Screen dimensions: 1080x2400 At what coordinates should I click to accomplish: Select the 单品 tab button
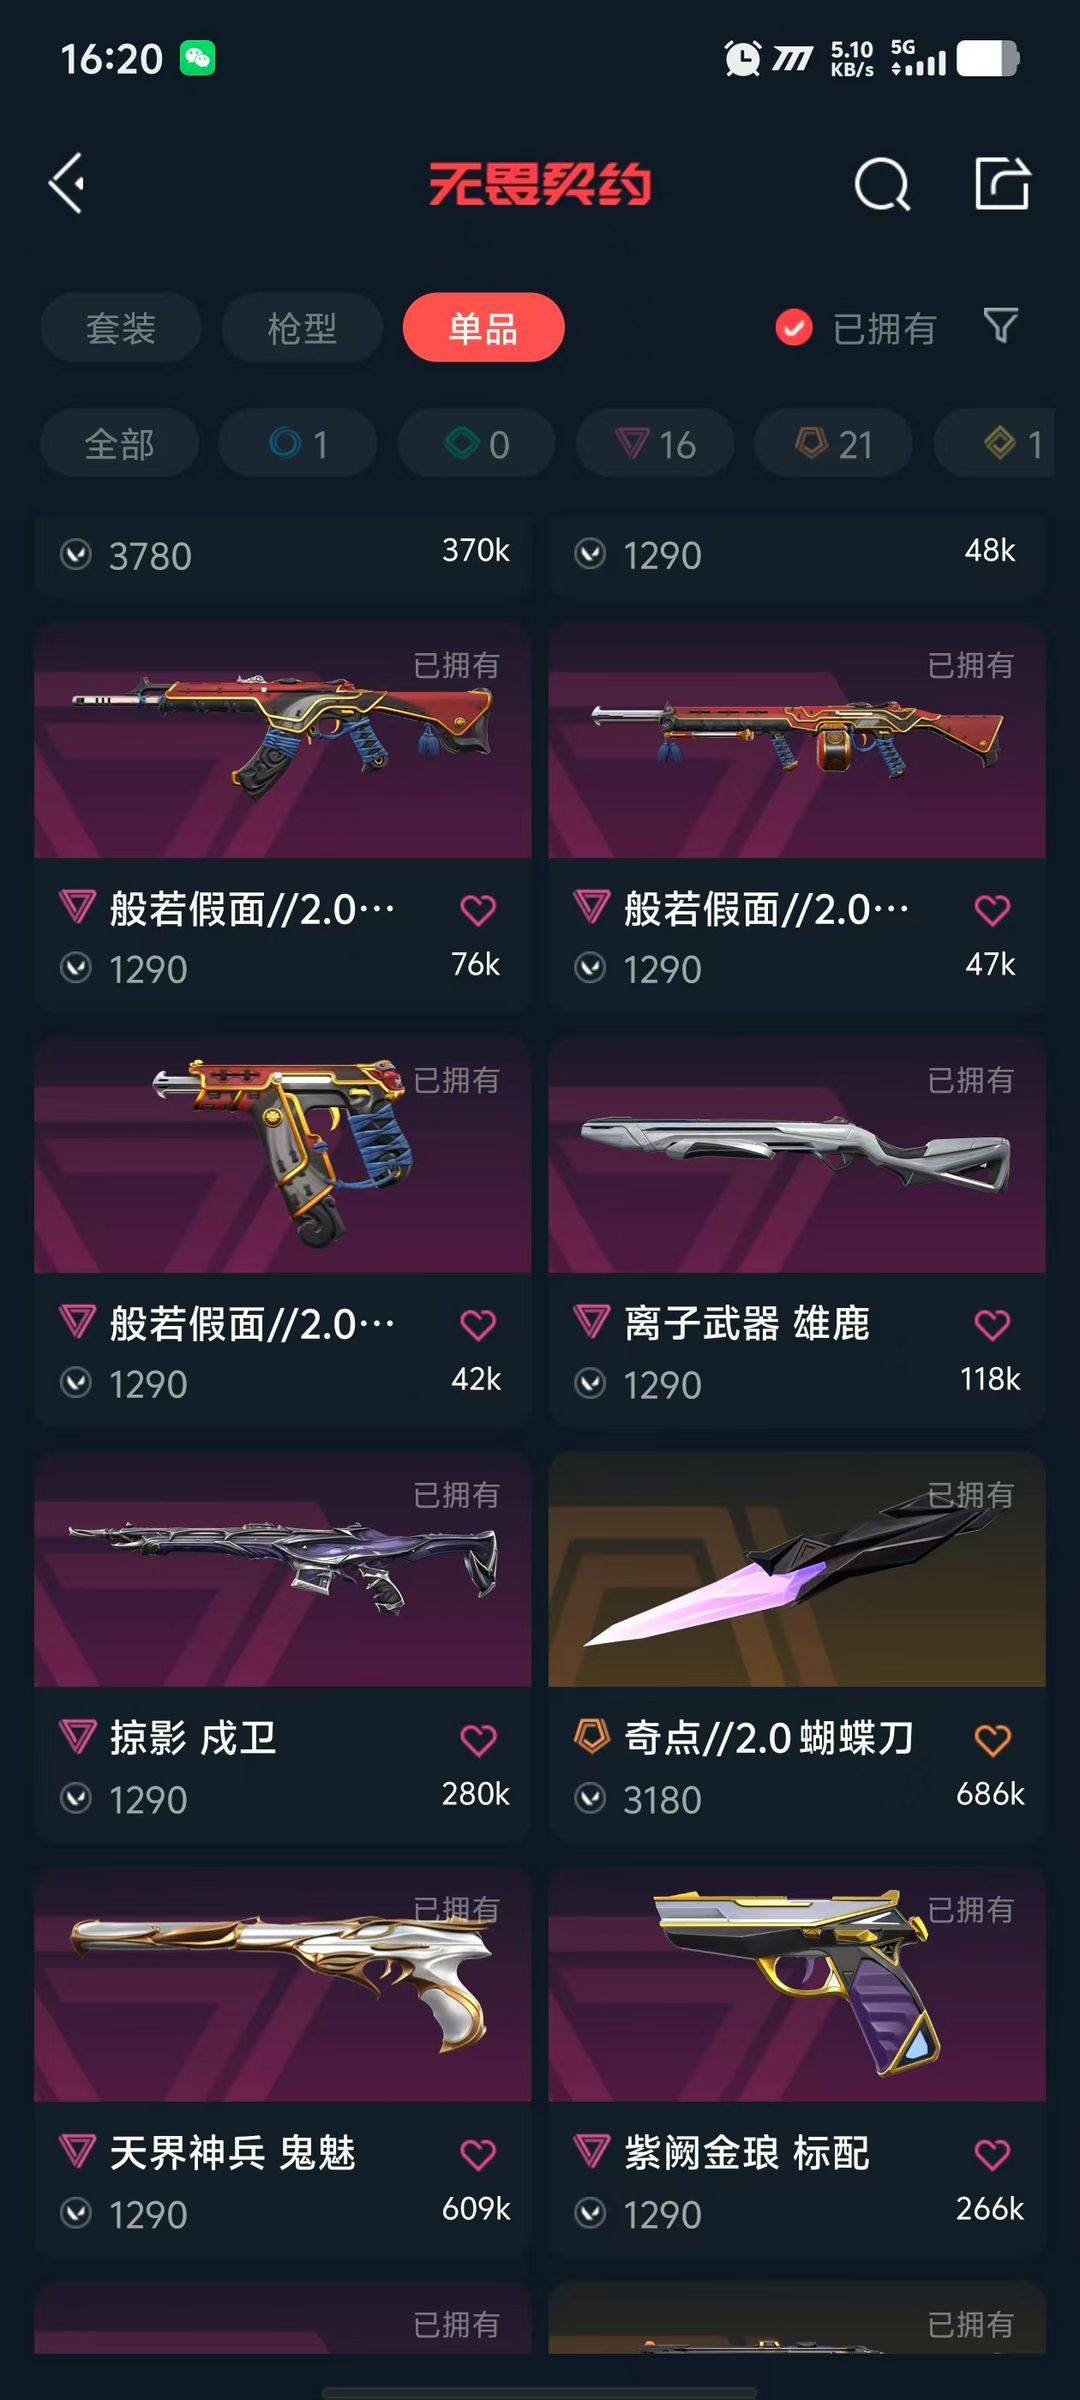[x=484, y=327]
